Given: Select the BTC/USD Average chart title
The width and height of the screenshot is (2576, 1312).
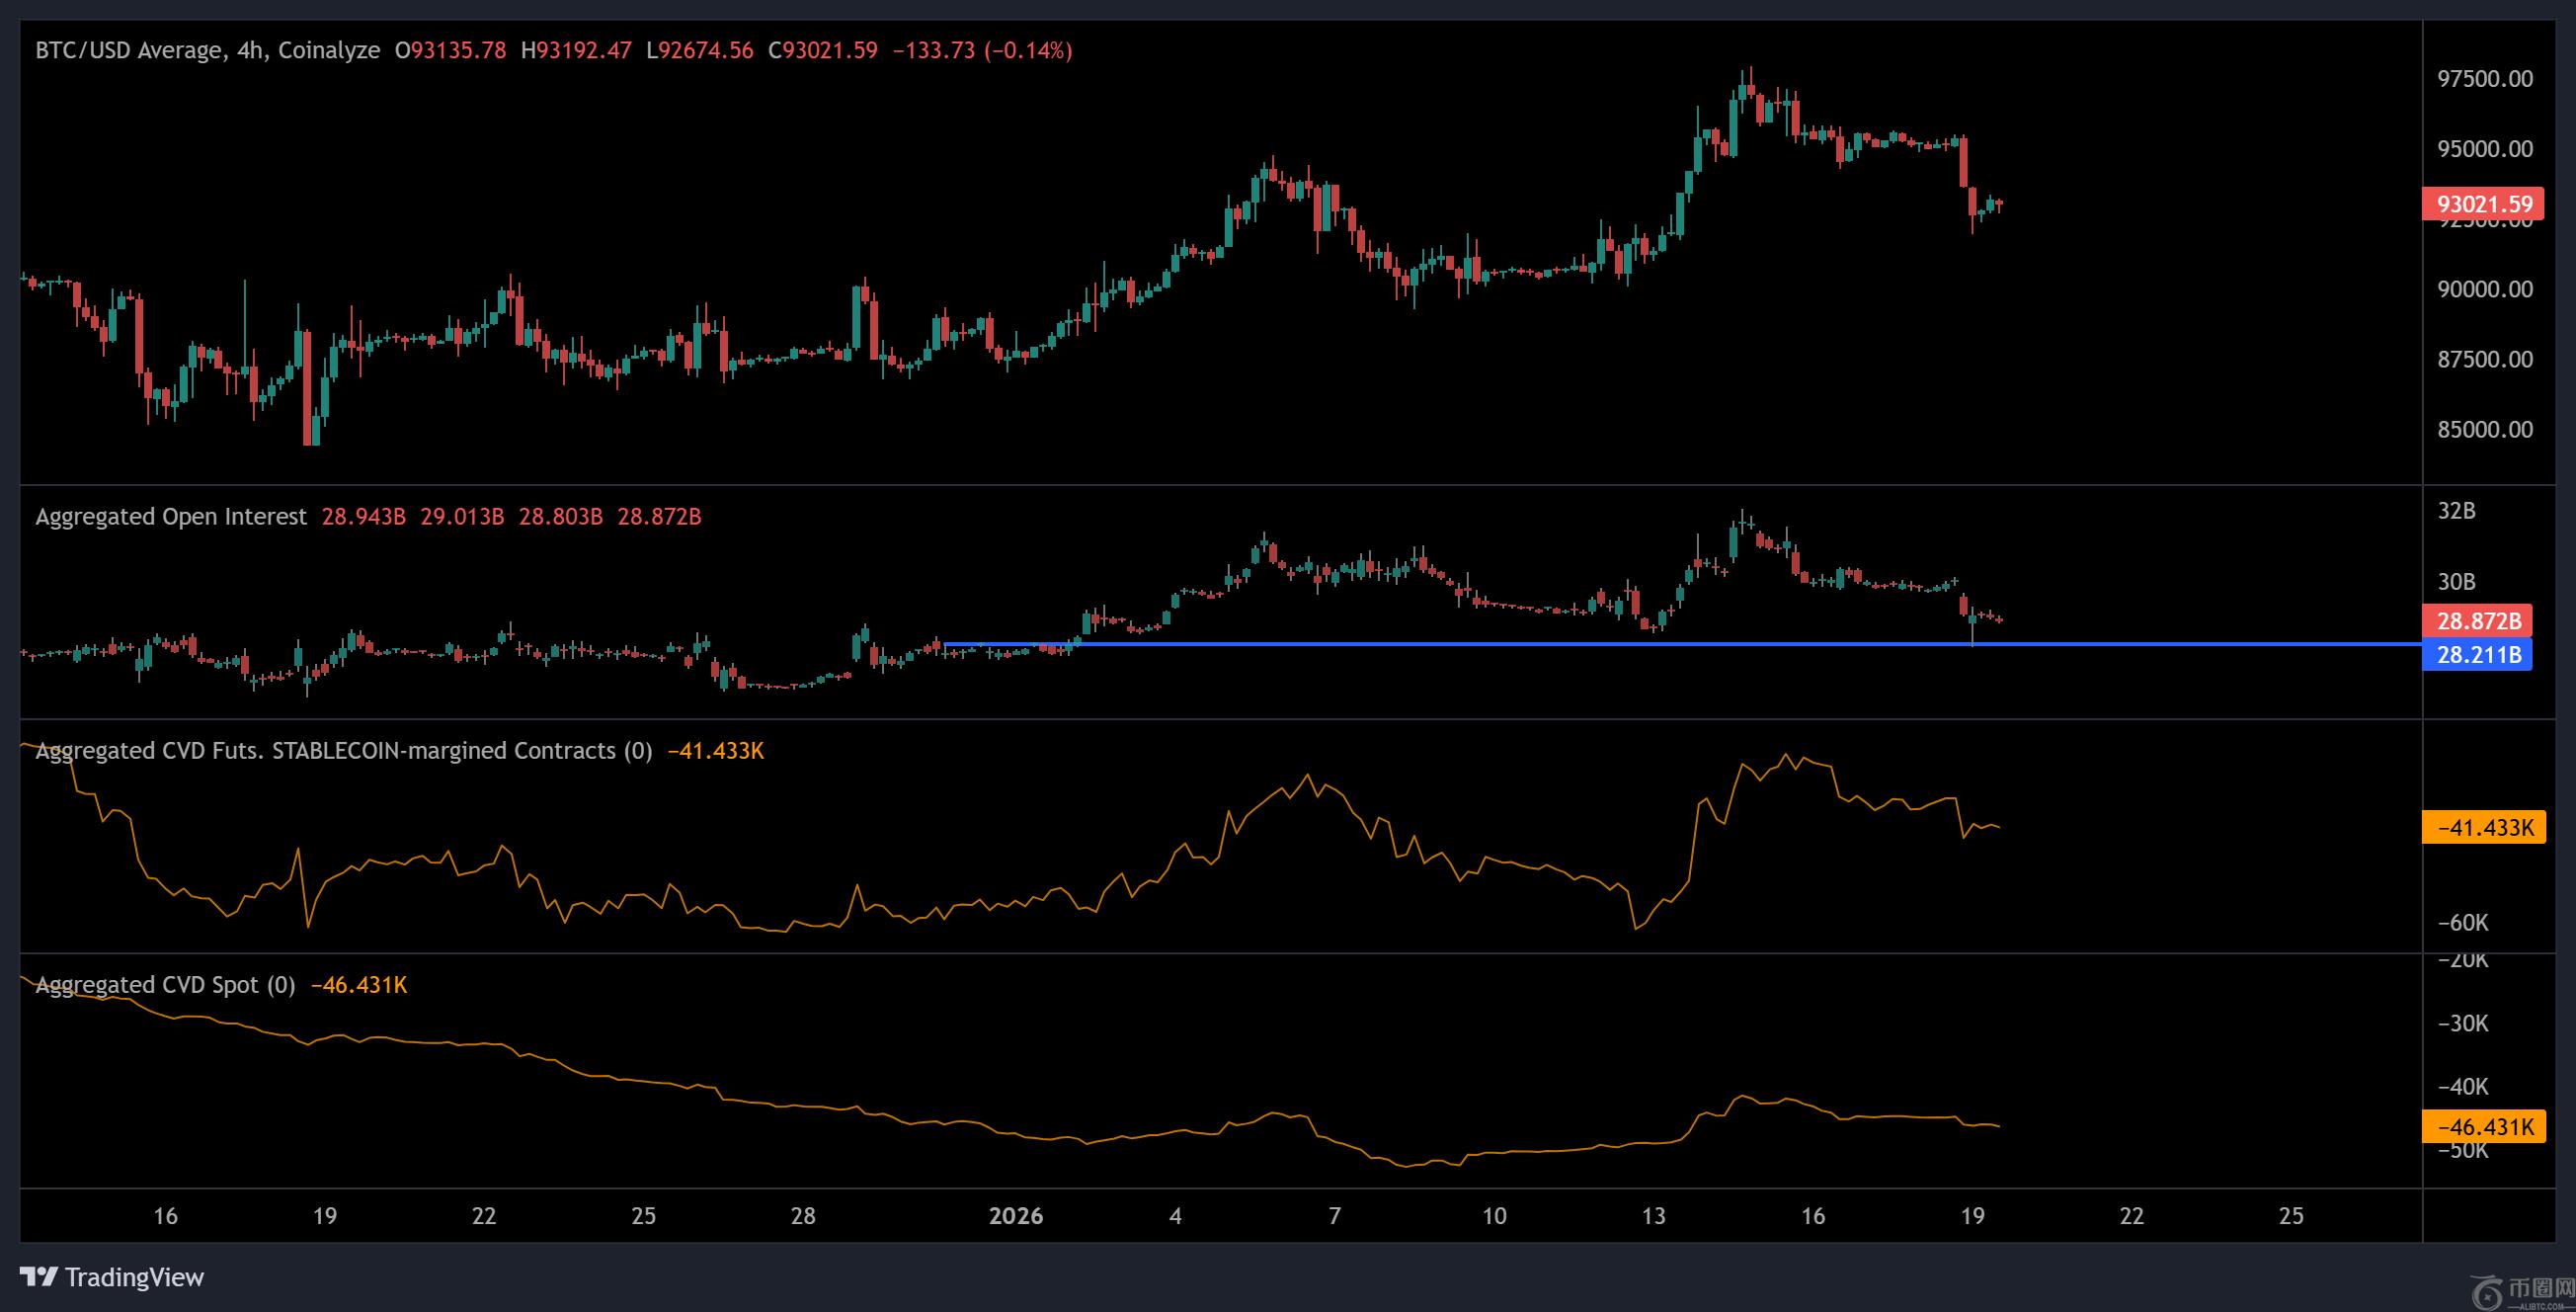Looking at the screenshot, I should 128,50.
